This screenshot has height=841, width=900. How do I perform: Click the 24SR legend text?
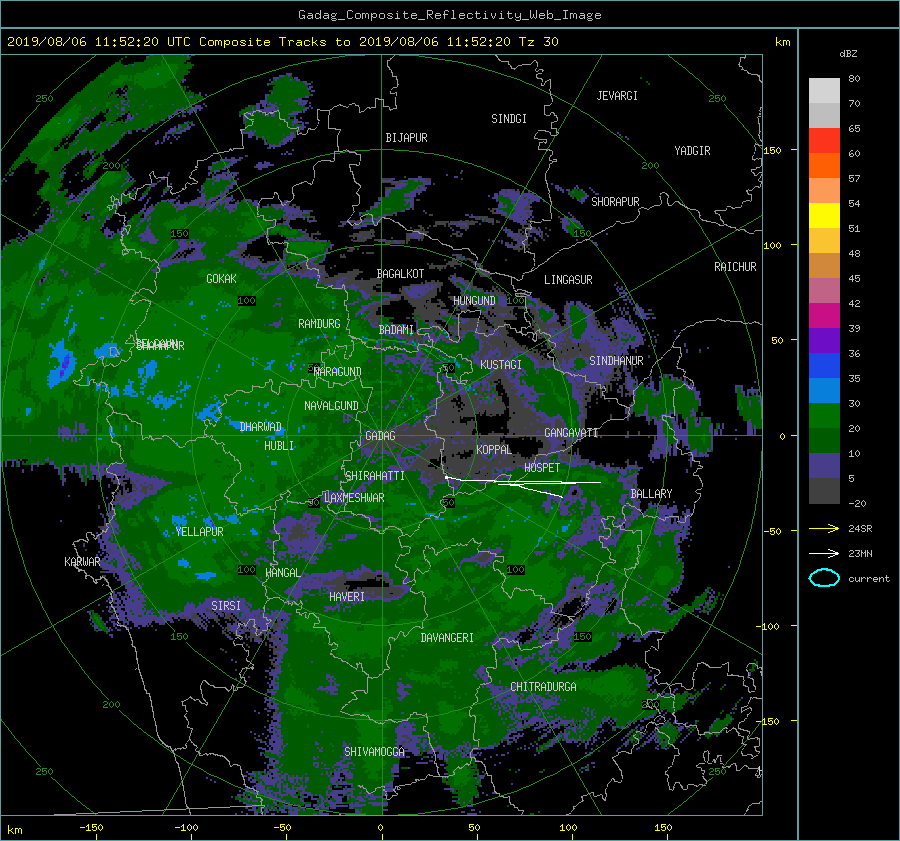point(860,528)
